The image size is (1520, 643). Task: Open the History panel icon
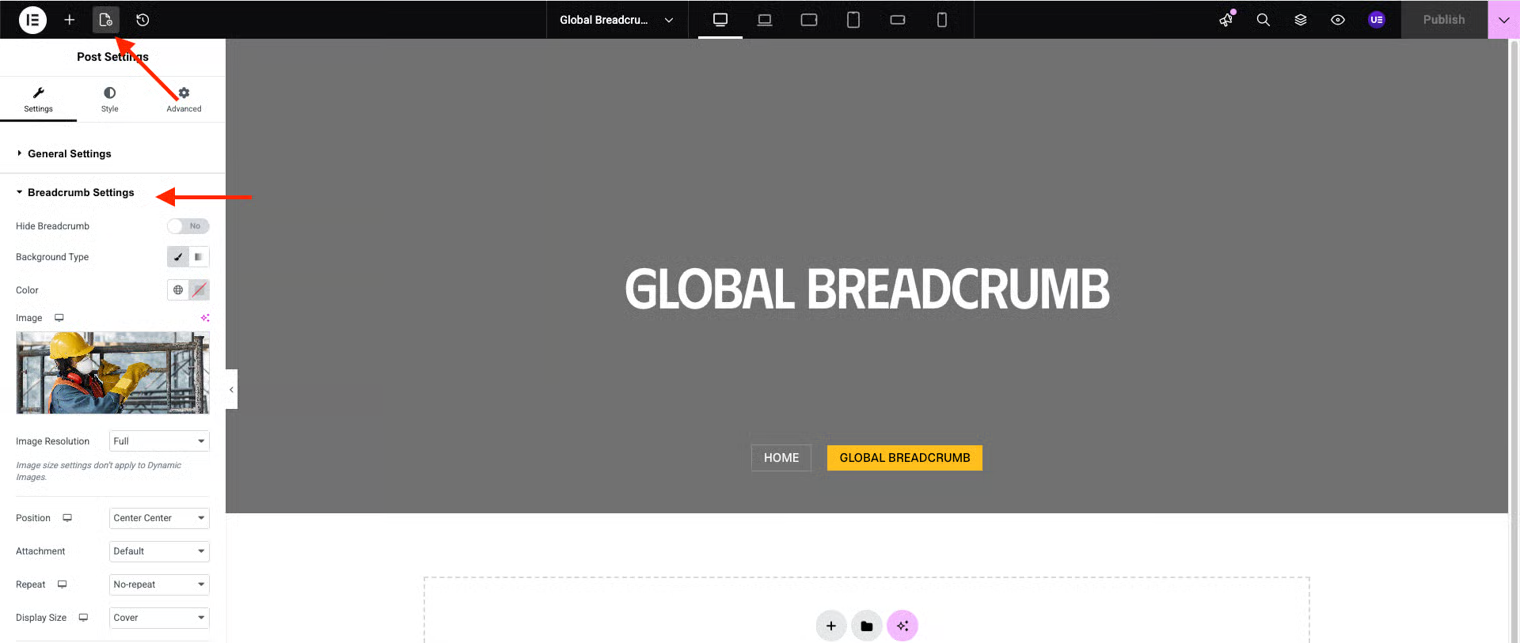coord(143,20)
